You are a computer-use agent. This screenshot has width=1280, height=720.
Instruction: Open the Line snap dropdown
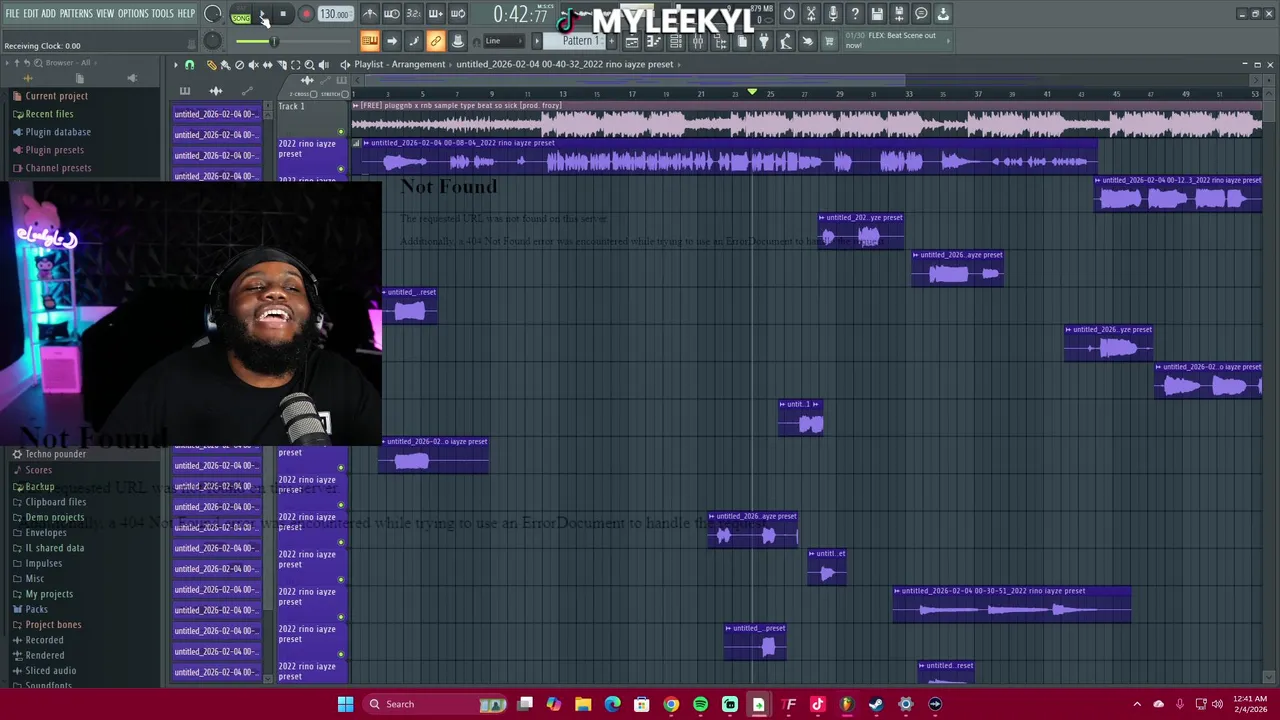[x=505, y=41]
